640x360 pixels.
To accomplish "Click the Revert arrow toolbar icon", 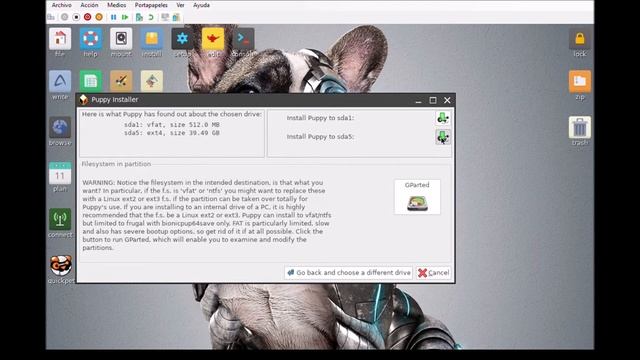I will tap(151, 17).
